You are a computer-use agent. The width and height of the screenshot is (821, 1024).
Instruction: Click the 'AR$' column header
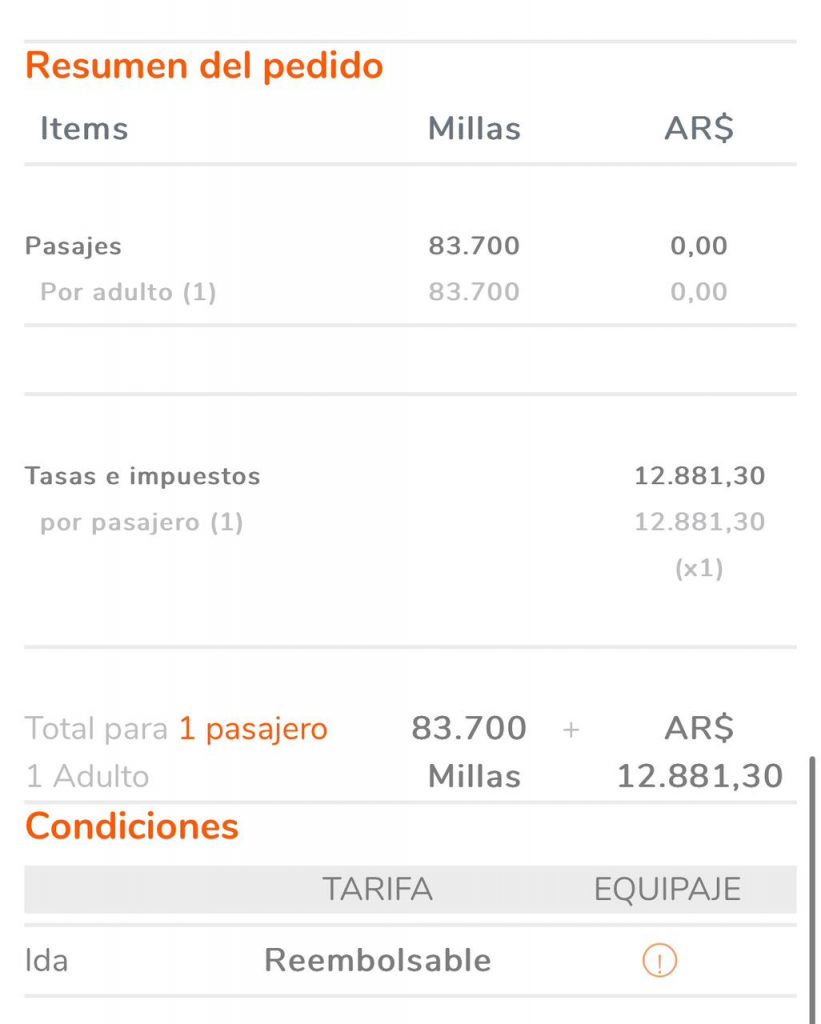click(x=699, y=129)
